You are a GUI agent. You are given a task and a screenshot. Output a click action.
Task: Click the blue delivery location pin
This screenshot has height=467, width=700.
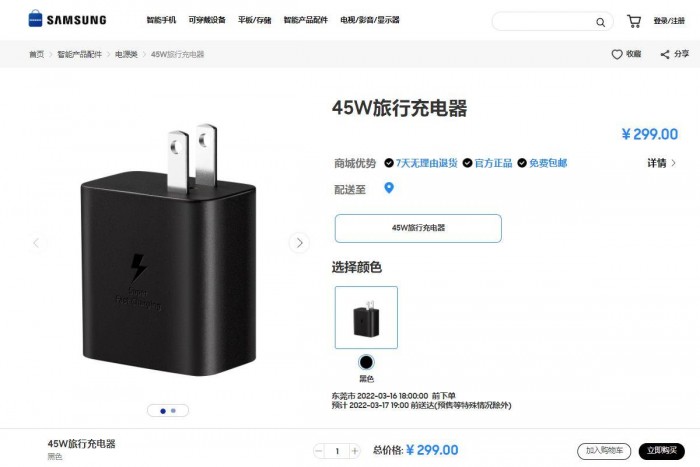click(389, 188)
